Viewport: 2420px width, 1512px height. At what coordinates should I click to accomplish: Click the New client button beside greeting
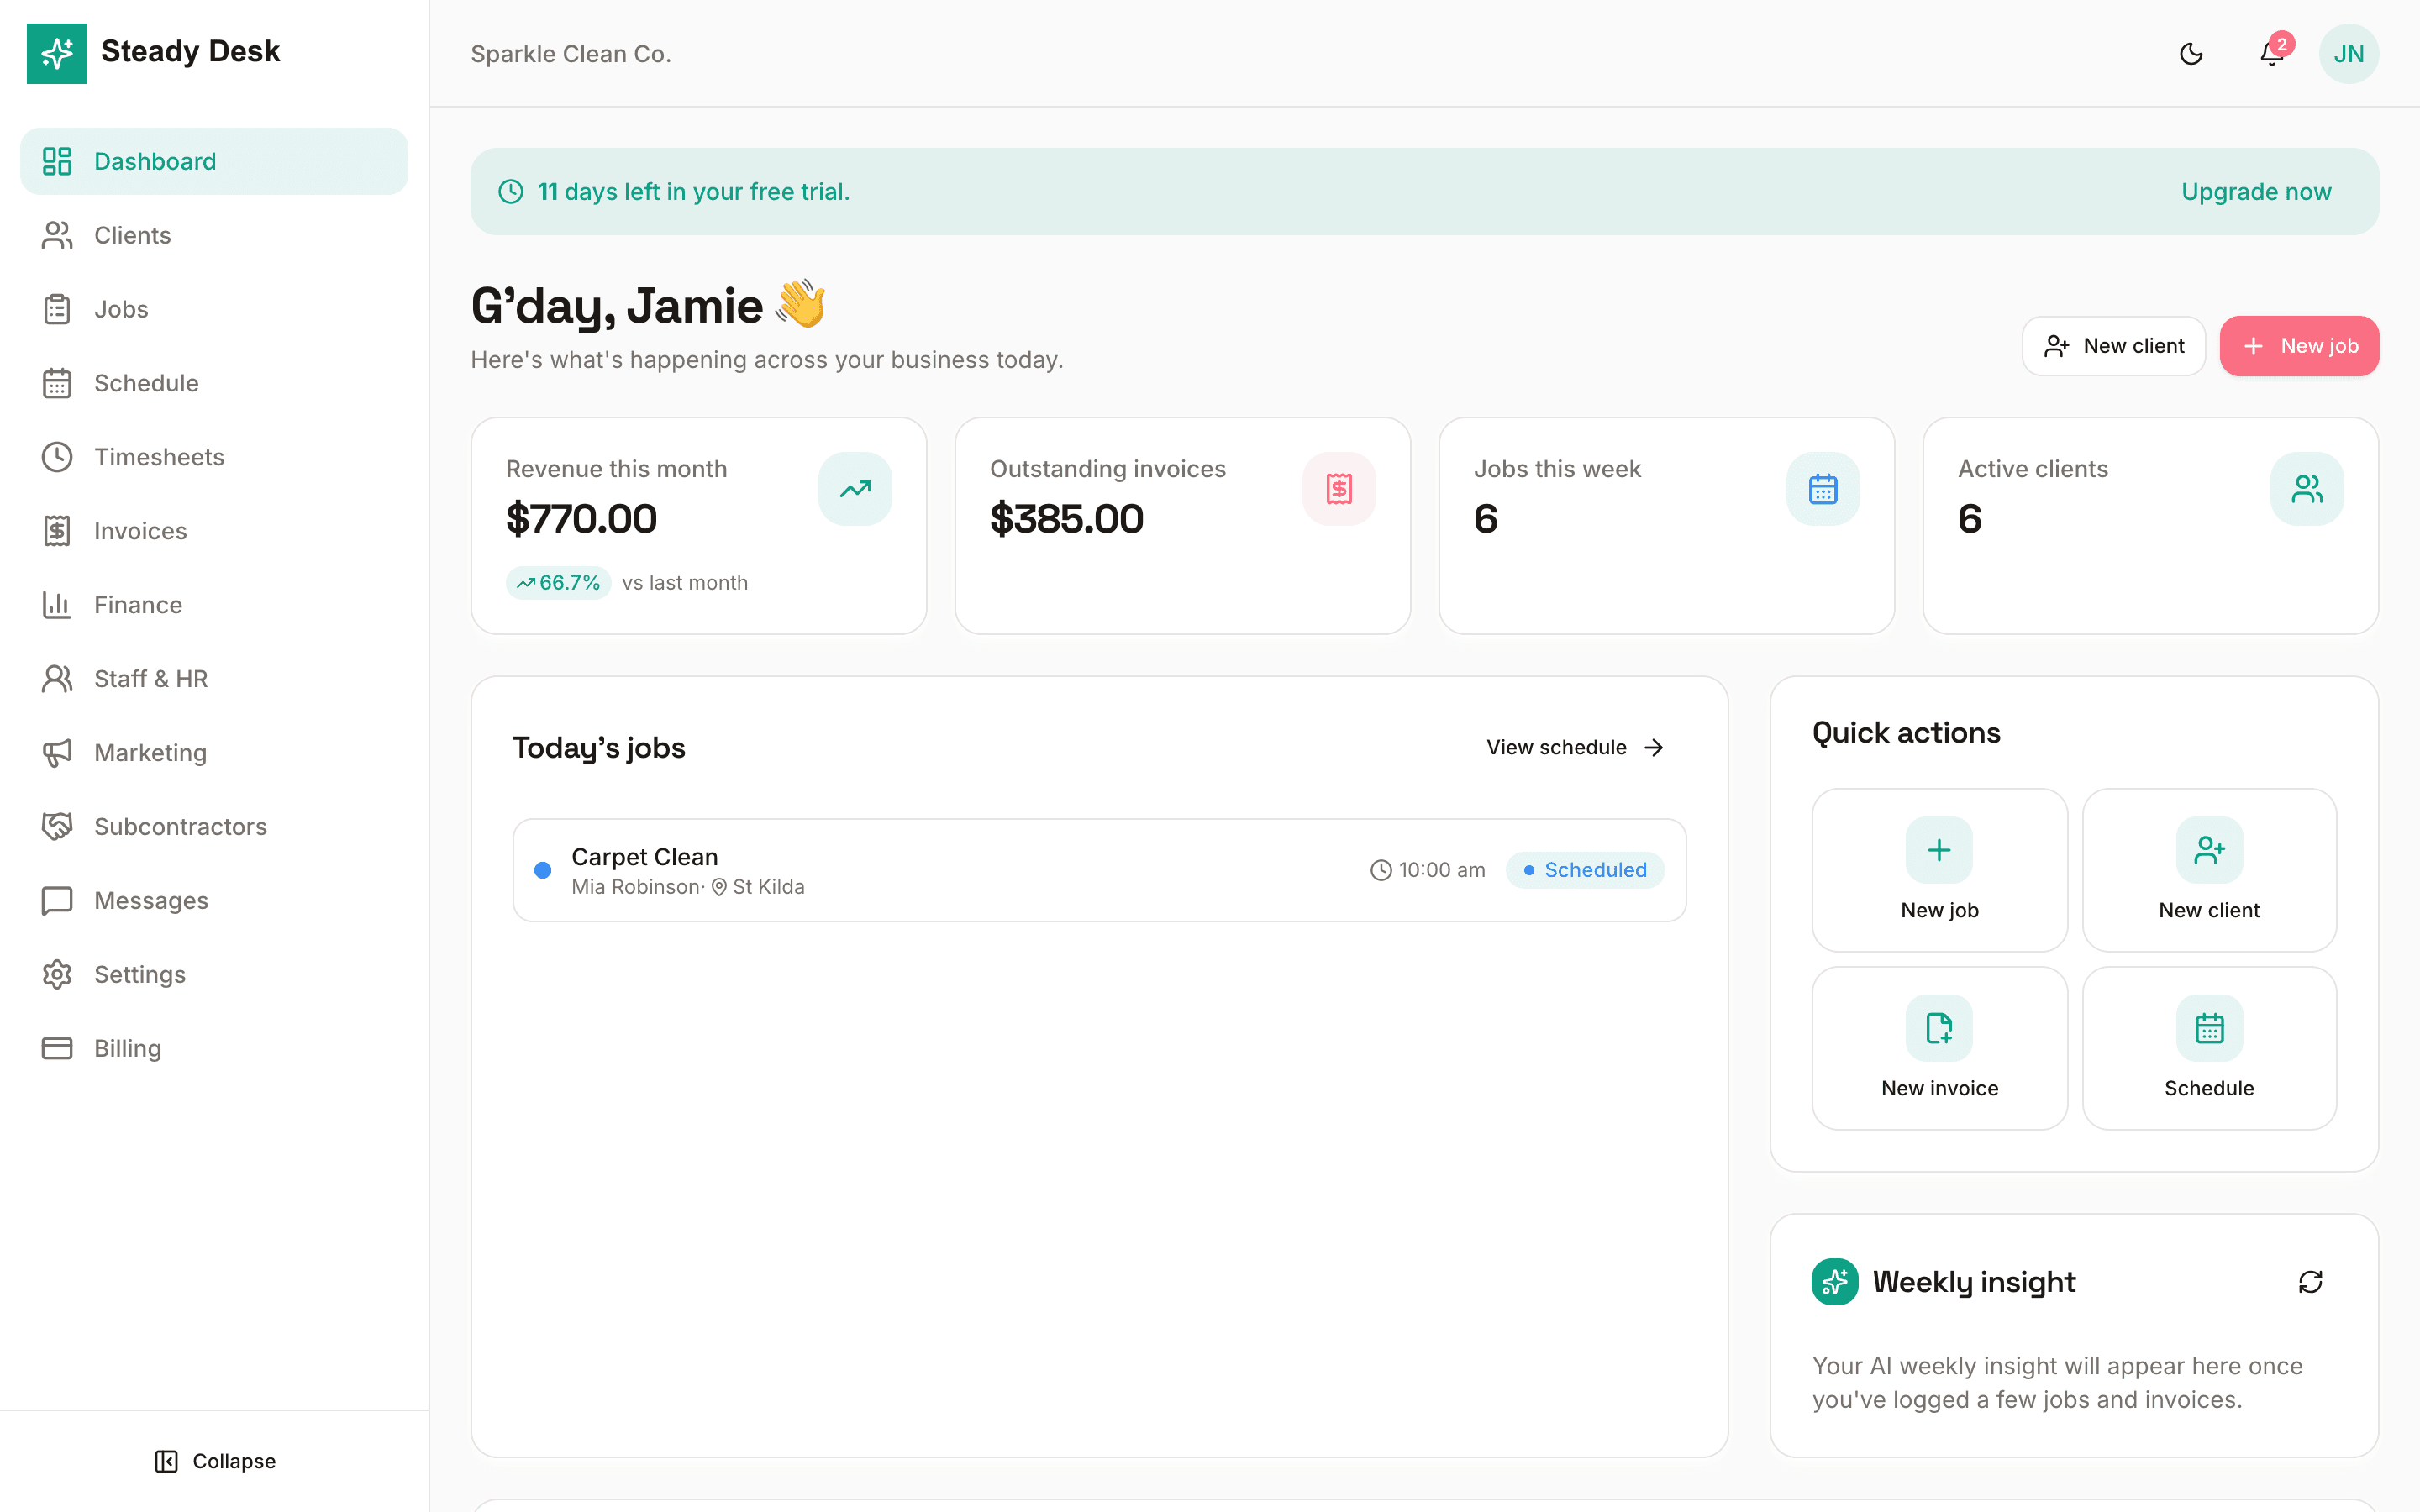[x=2113, y=346]
